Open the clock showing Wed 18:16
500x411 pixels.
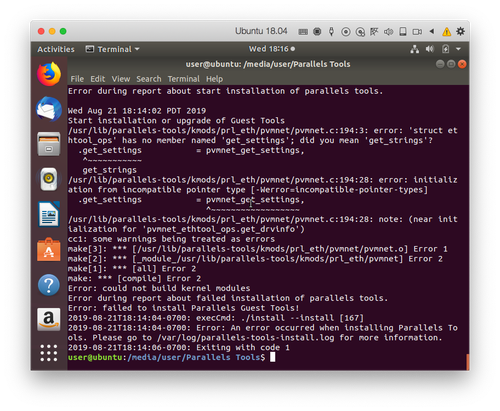pos(272,49)
